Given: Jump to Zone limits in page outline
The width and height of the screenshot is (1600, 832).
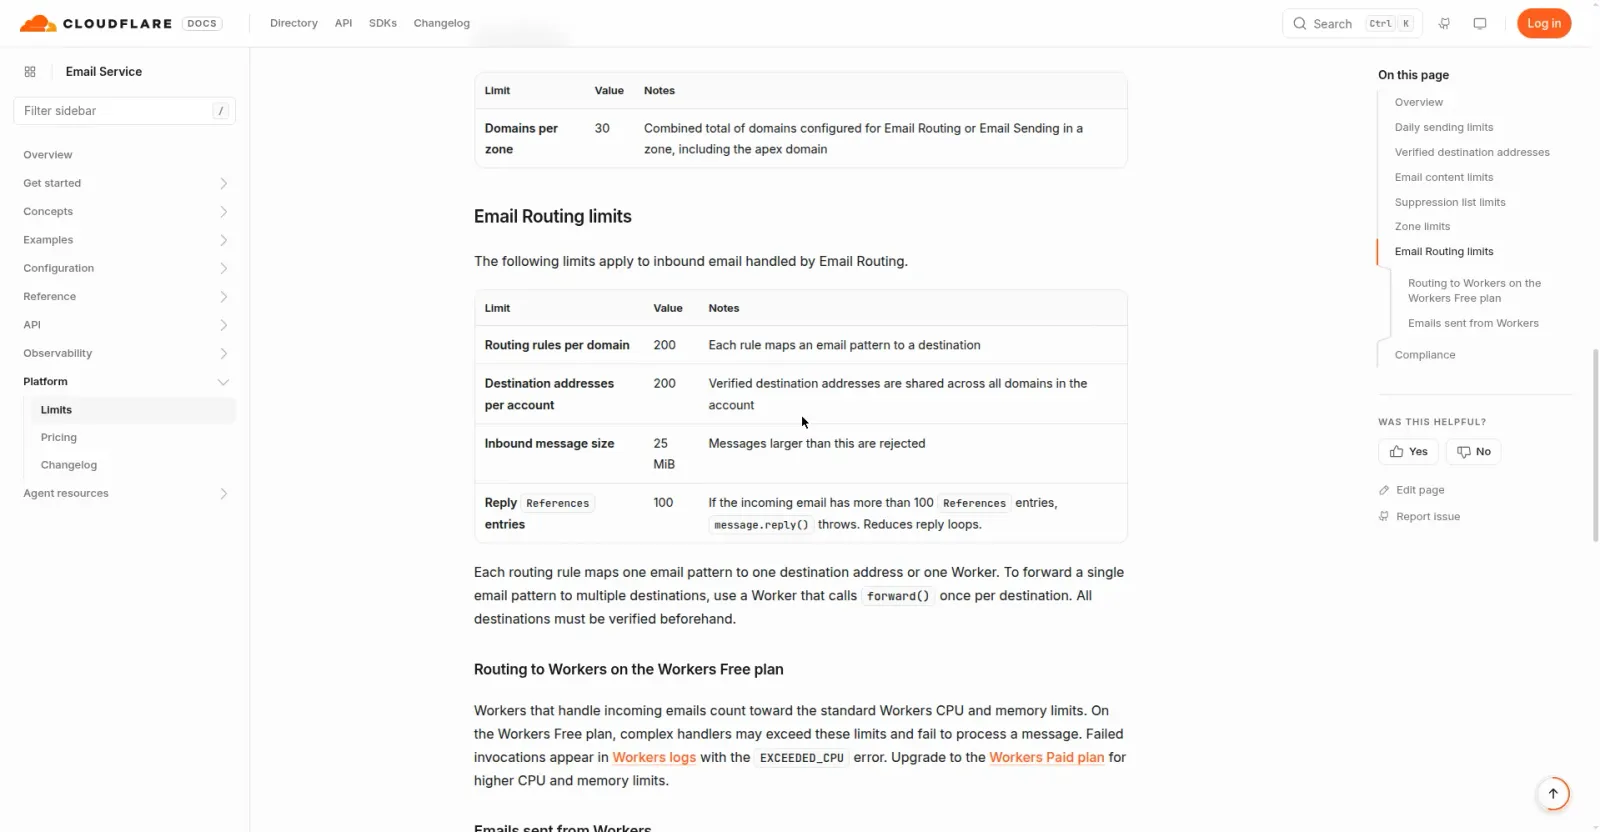Looking at the screenshot, I should click(1422, 227).
